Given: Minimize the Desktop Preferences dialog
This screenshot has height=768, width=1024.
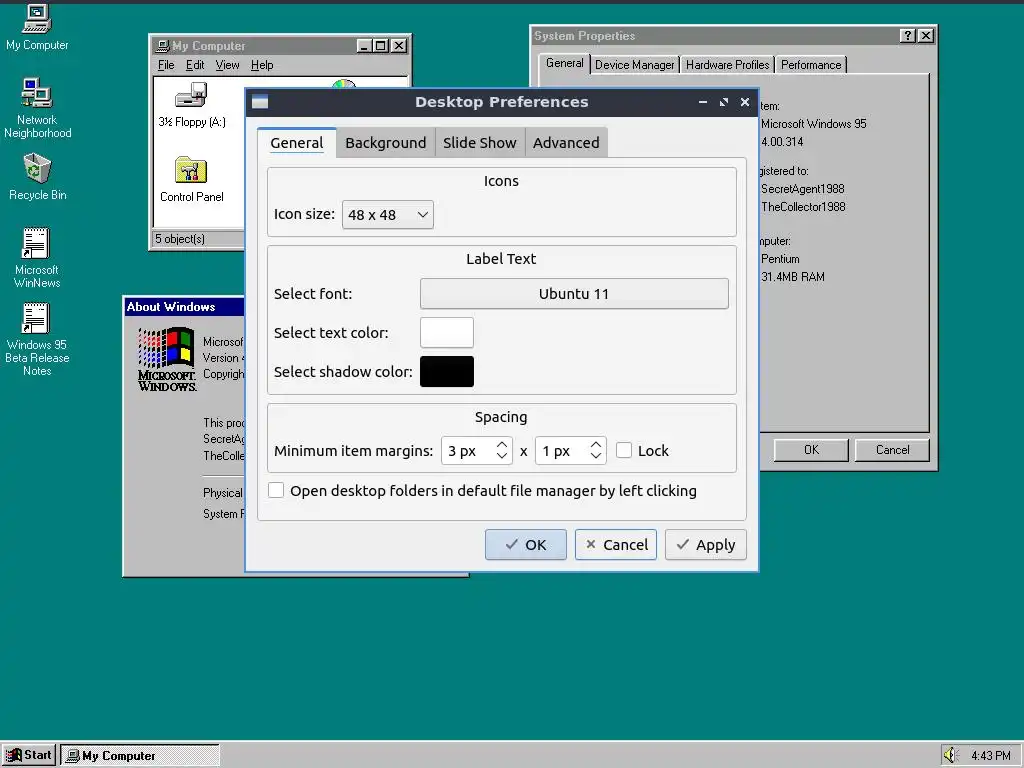Looking at the screenshot, I should 703,102.
